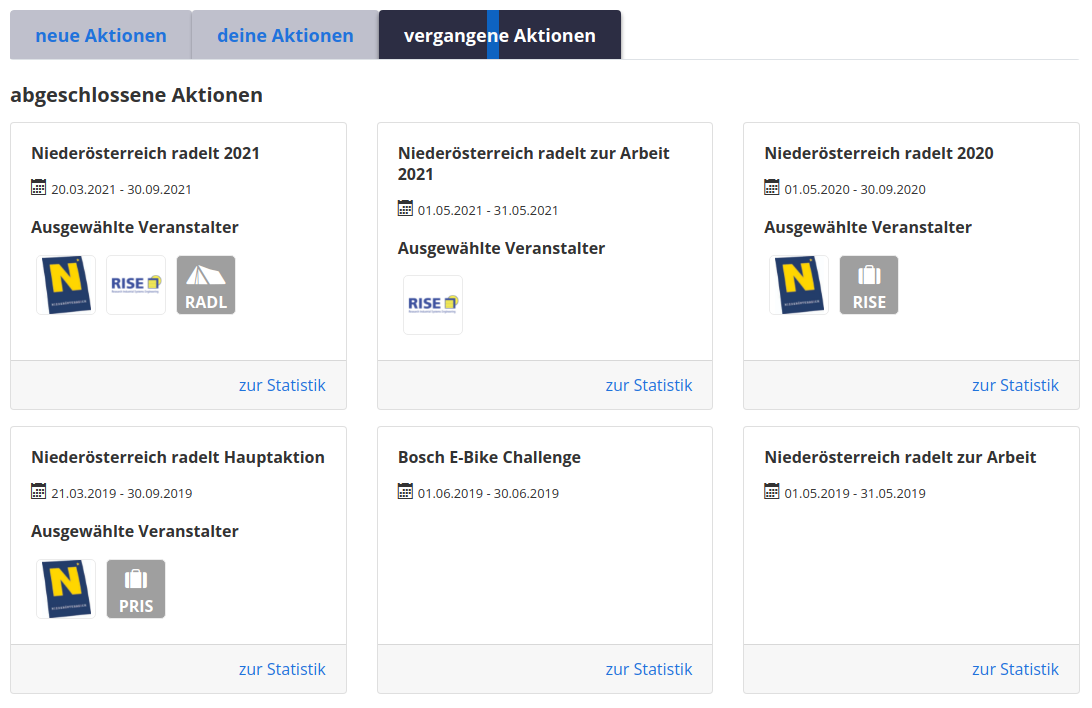Open zur Statistik for radelt zur Arbeit 2019
The width and height of the screenshot is (1092, 708).
tap(1015, 669)
